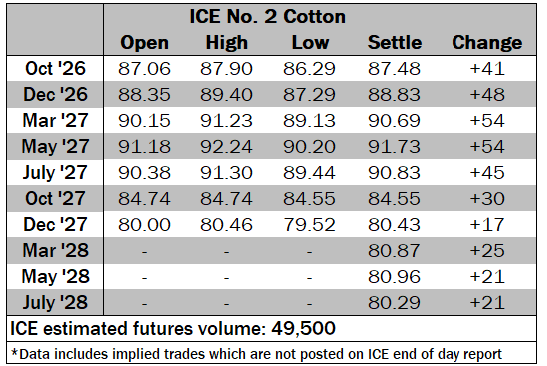Click the Dec '27 row label
The image size is (547, 366).
point(55,224)
